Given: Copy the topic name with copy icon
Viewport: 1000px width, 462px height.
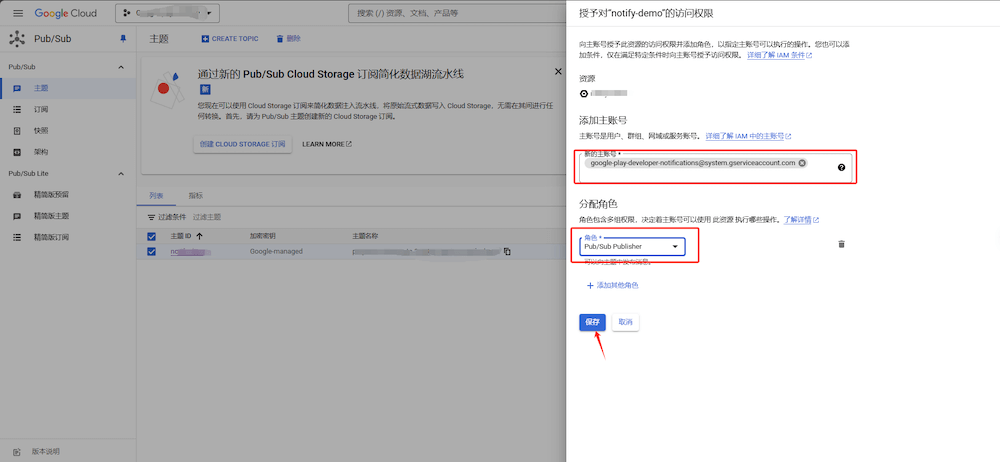Looking at the screenshot, I should 507,251.
